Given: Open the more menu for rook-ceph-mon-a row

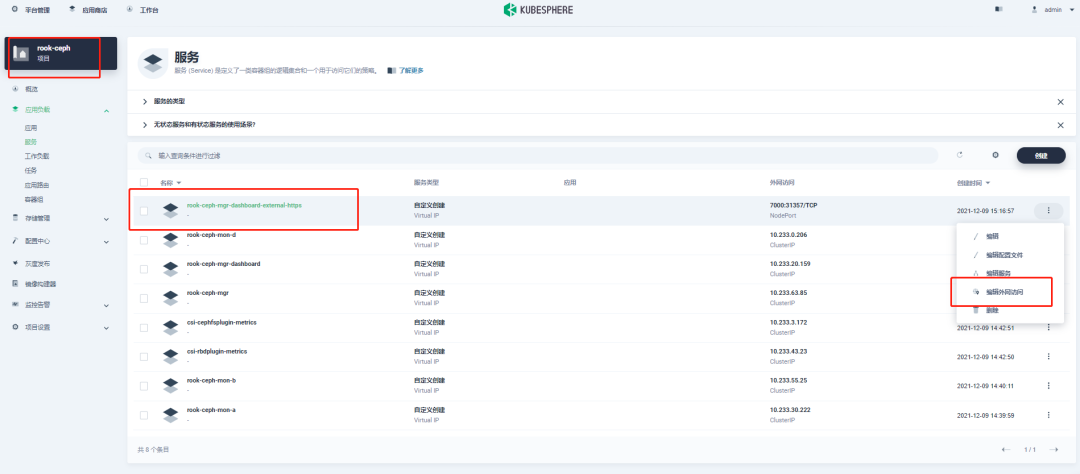Looking at the screenshot, I should [x=1048, y=415].
